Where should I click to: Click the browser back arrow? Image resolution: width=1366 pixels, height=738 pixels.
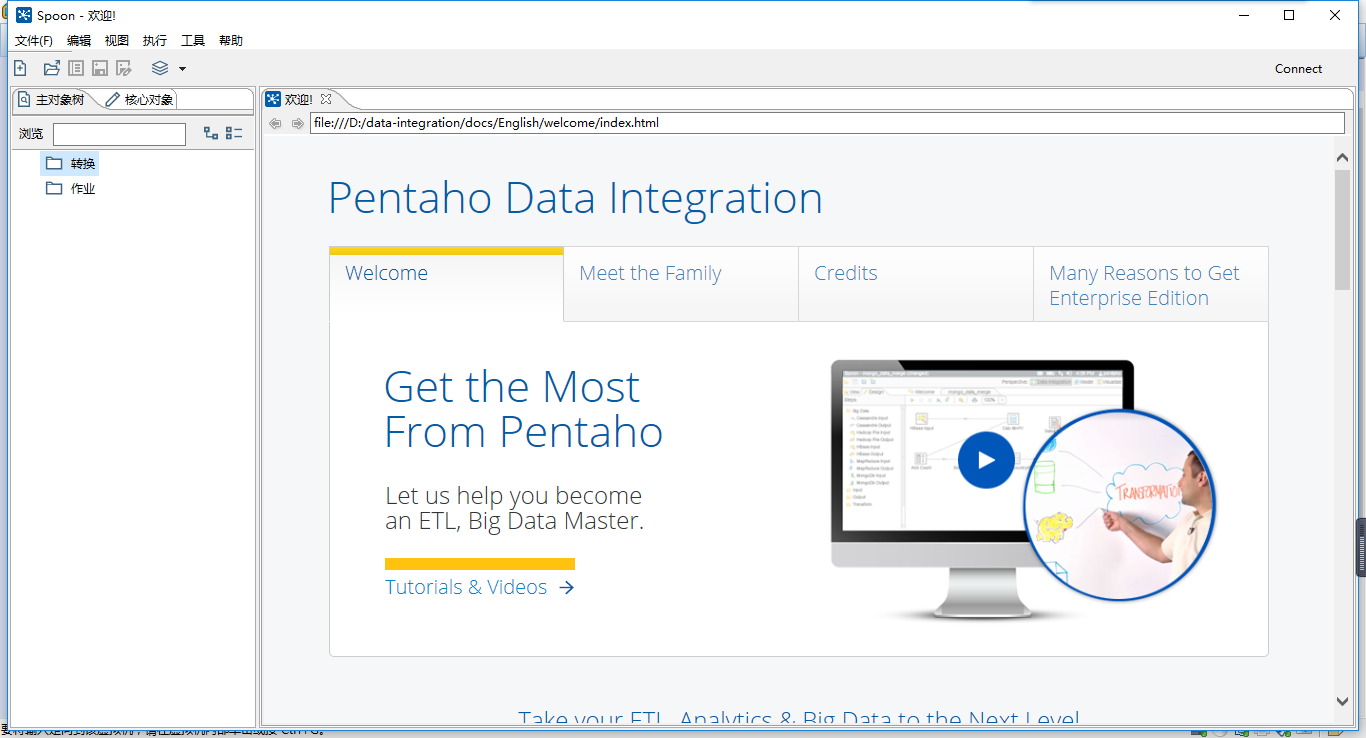(x=275, y=123)
